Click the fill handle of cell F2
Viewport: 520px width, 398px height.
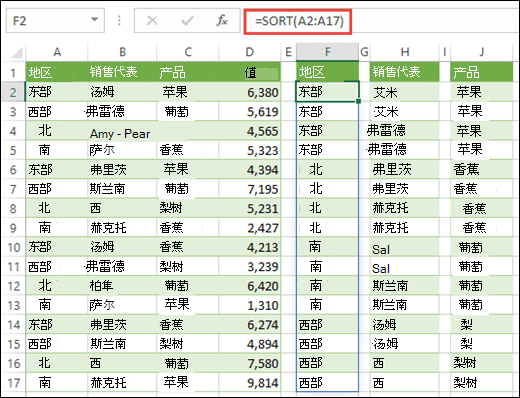click(358, 101)
